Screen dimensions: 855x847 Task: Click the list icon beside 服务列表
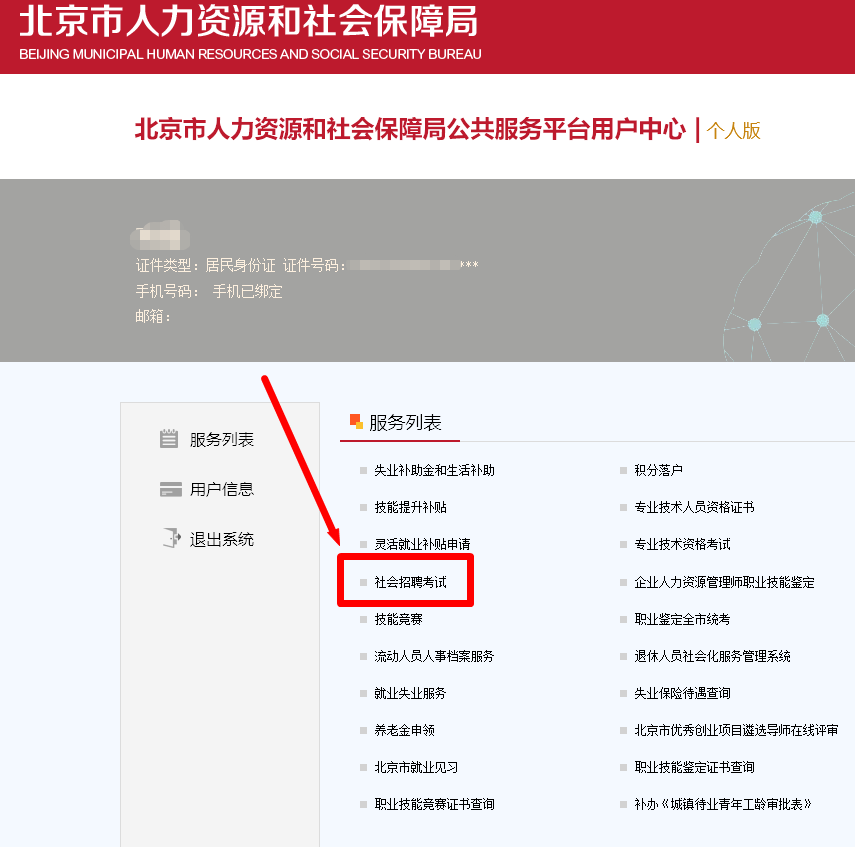coord(169,438)
